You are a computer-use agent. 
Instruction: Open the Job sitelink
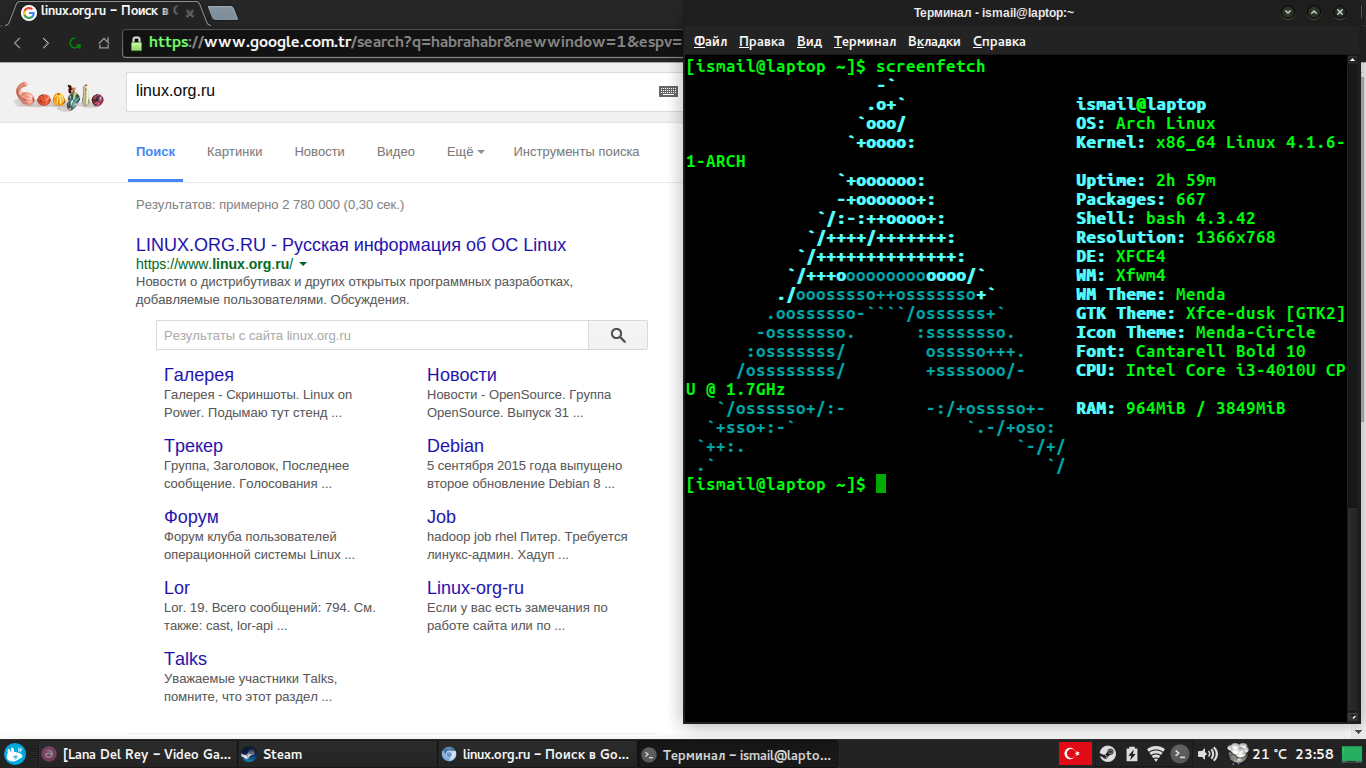[441, 517]
